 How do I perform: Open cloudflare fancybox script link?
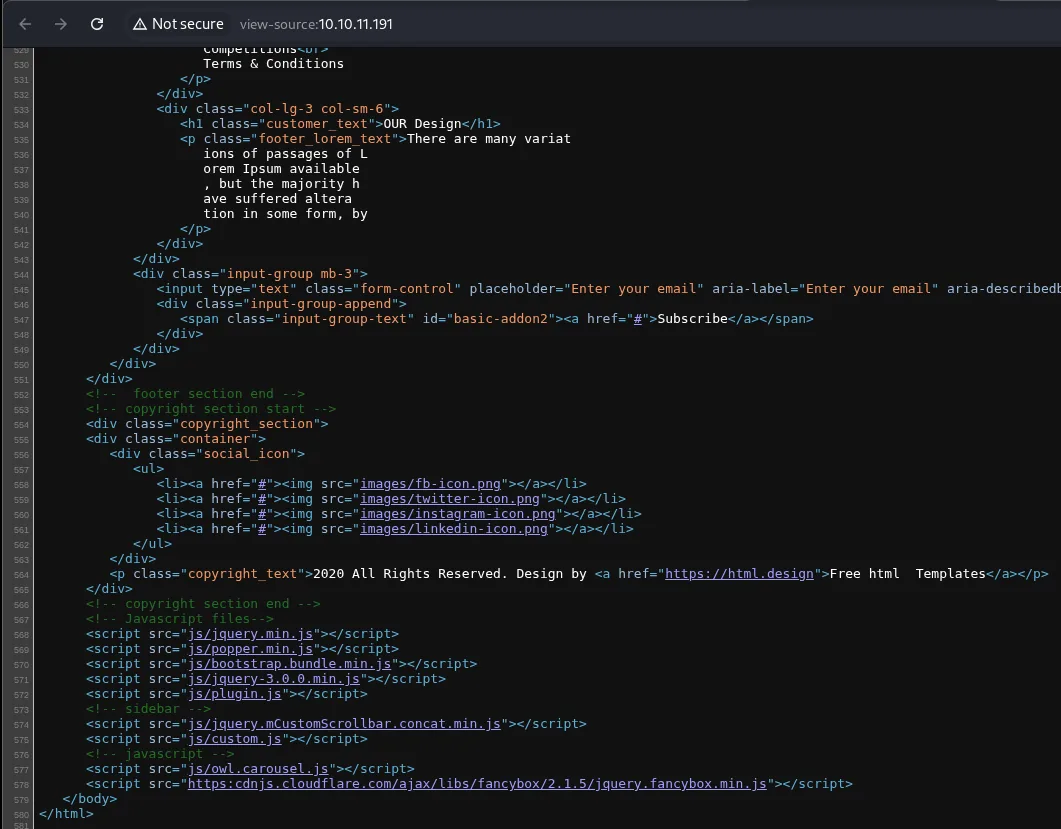point(477,784)
